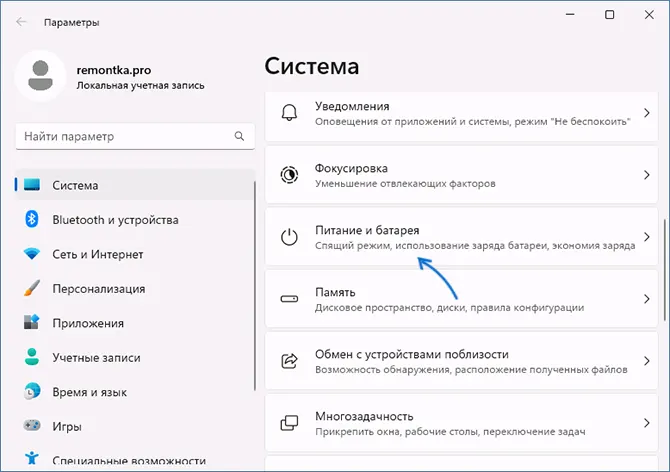Open Bluetooth и устройства section
670x472 pixels.
135,220
